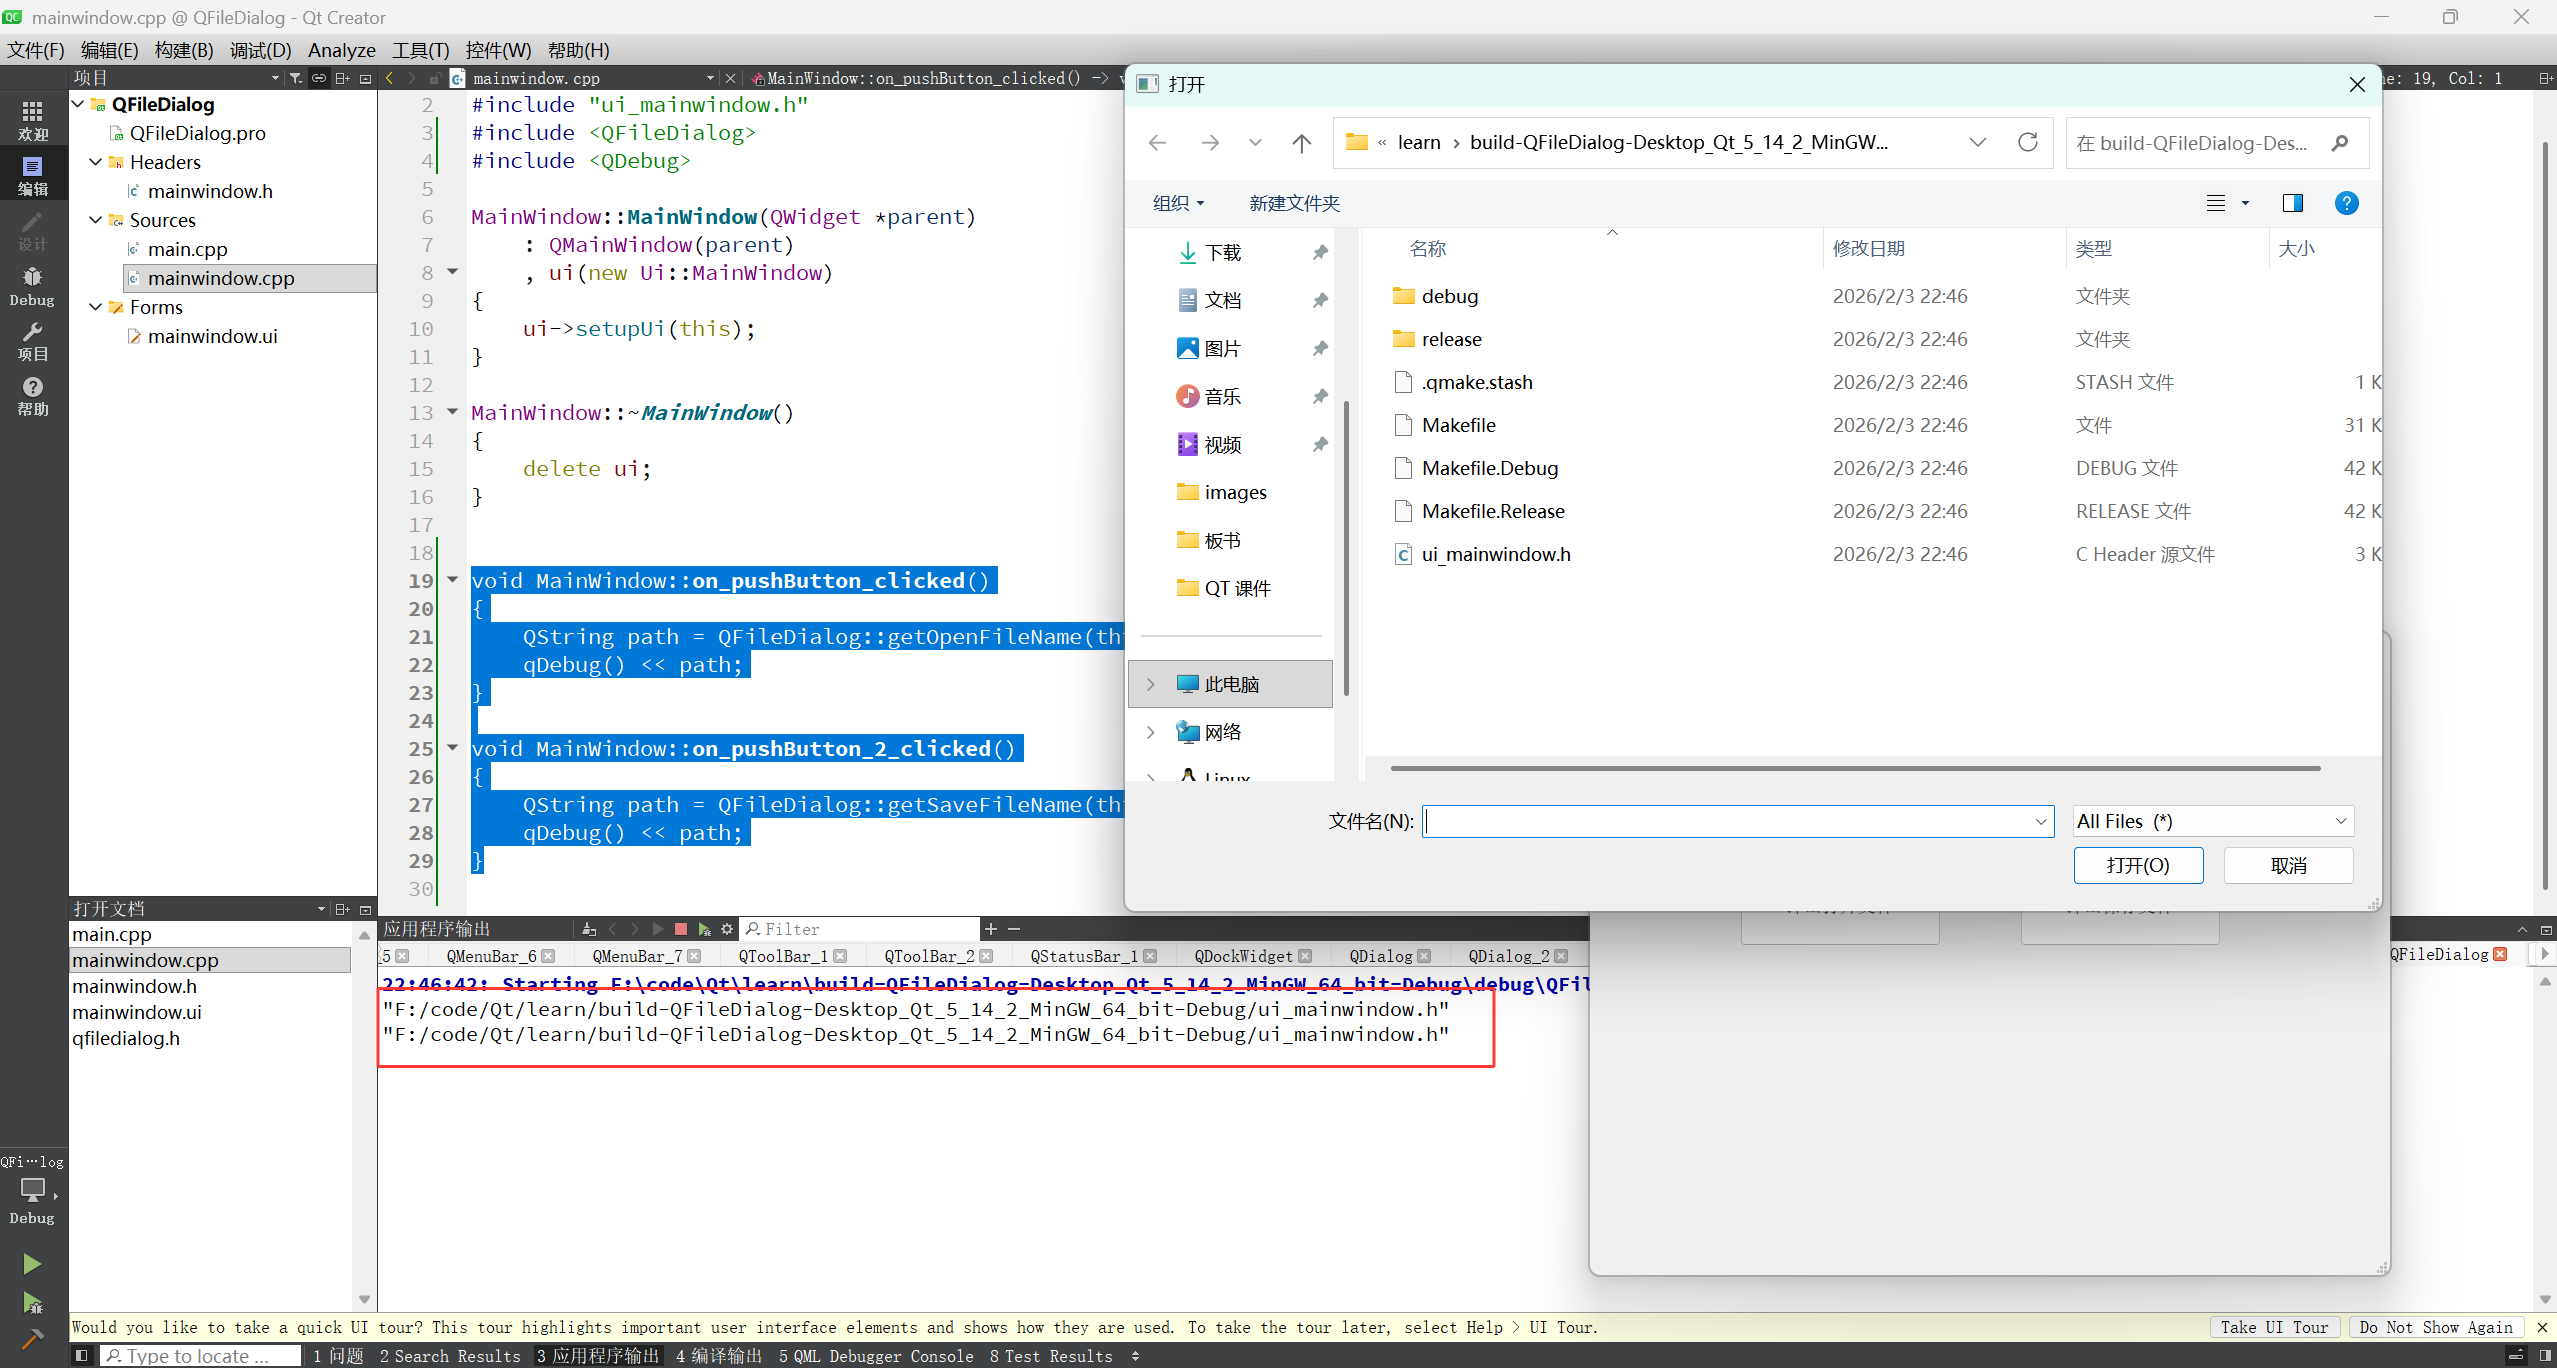Switch to the QDockWidget output tab

tap(1243, 956)
